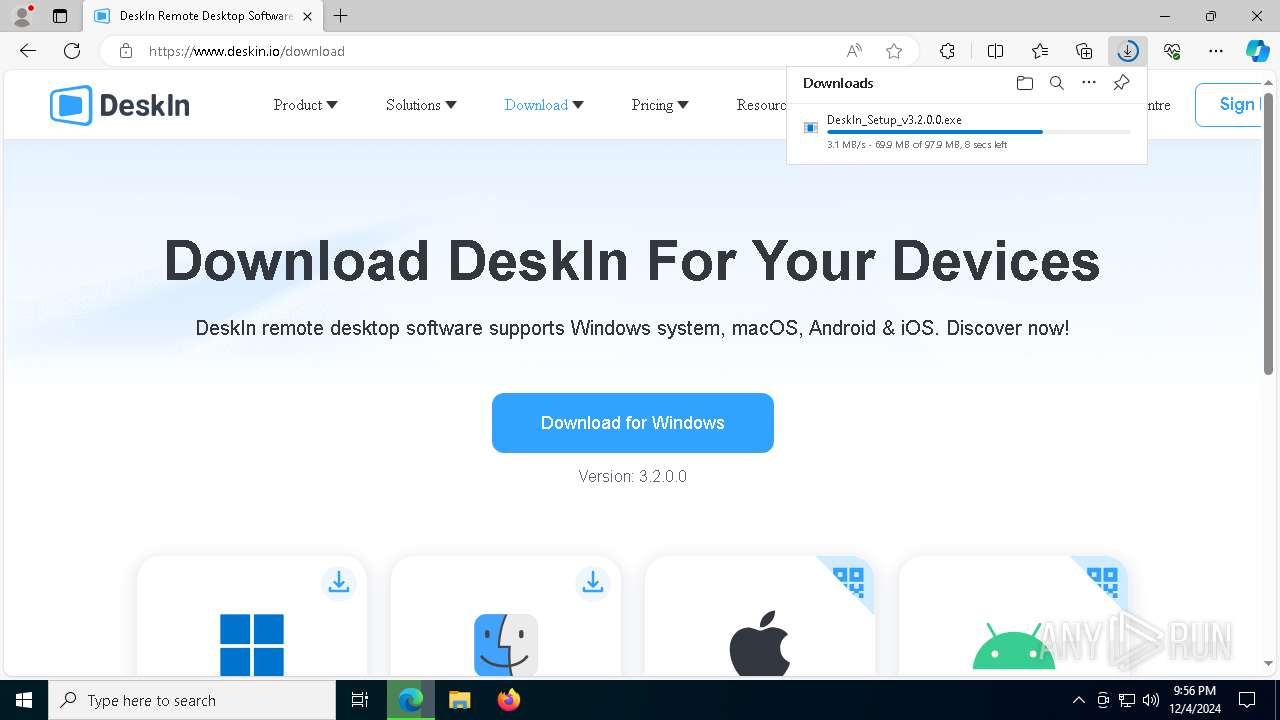Launch Firefox from the taskbar
The height and width of the screenshot is (720, 1280).
coord(508,700)
